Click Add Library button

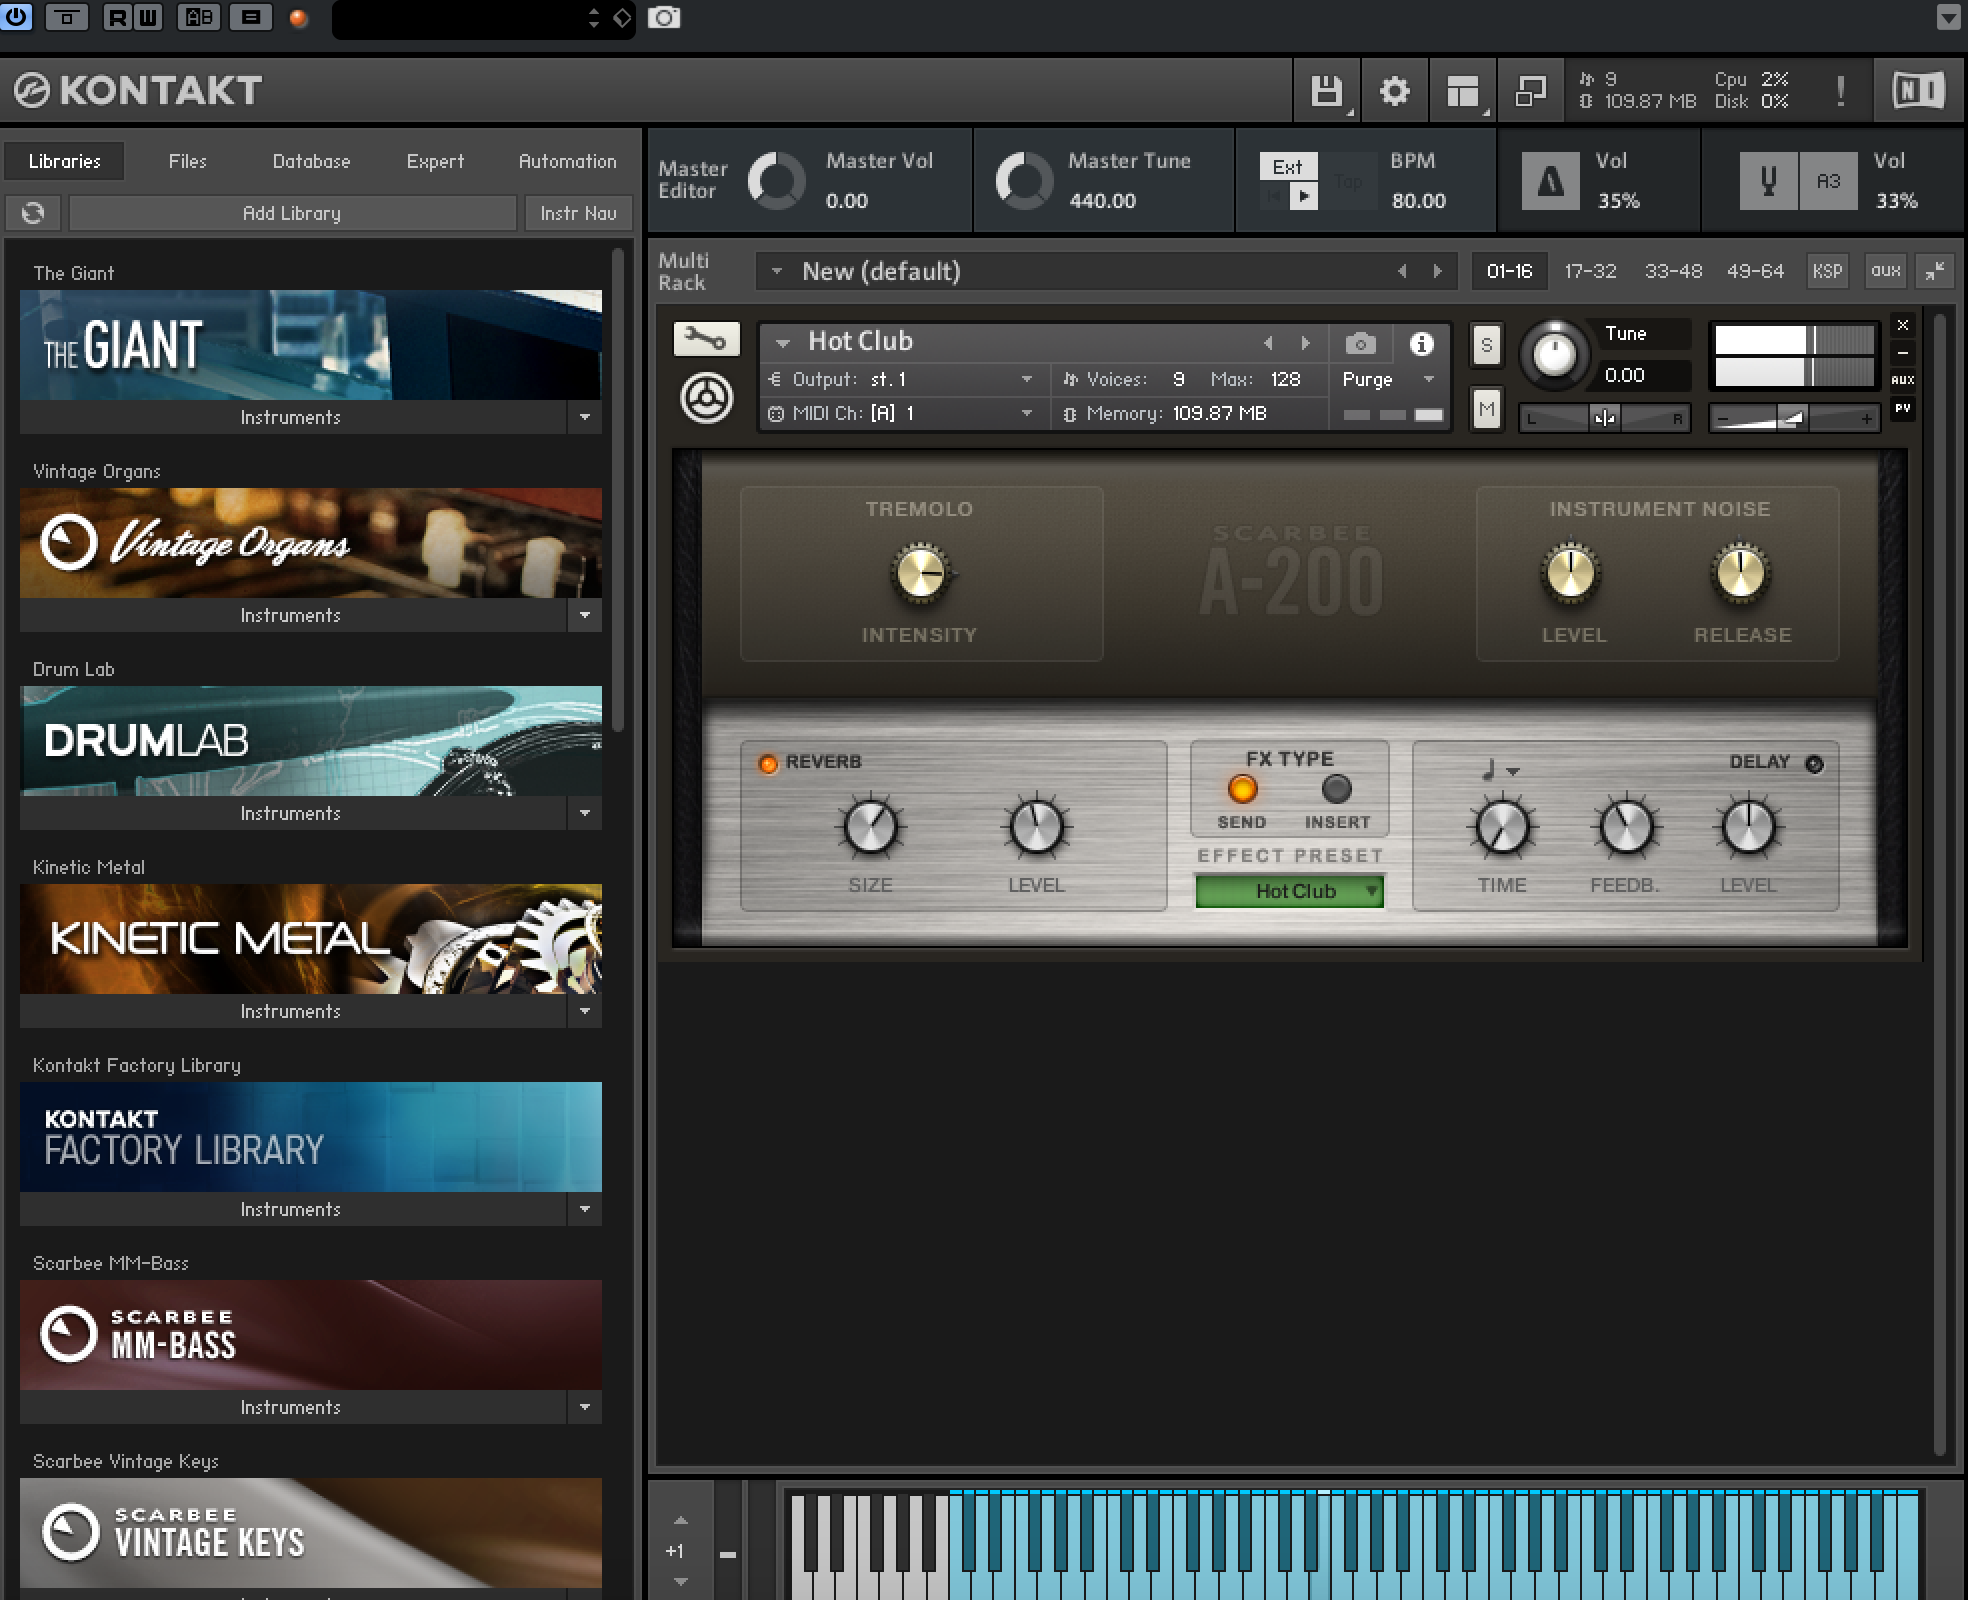click(292, 213)
